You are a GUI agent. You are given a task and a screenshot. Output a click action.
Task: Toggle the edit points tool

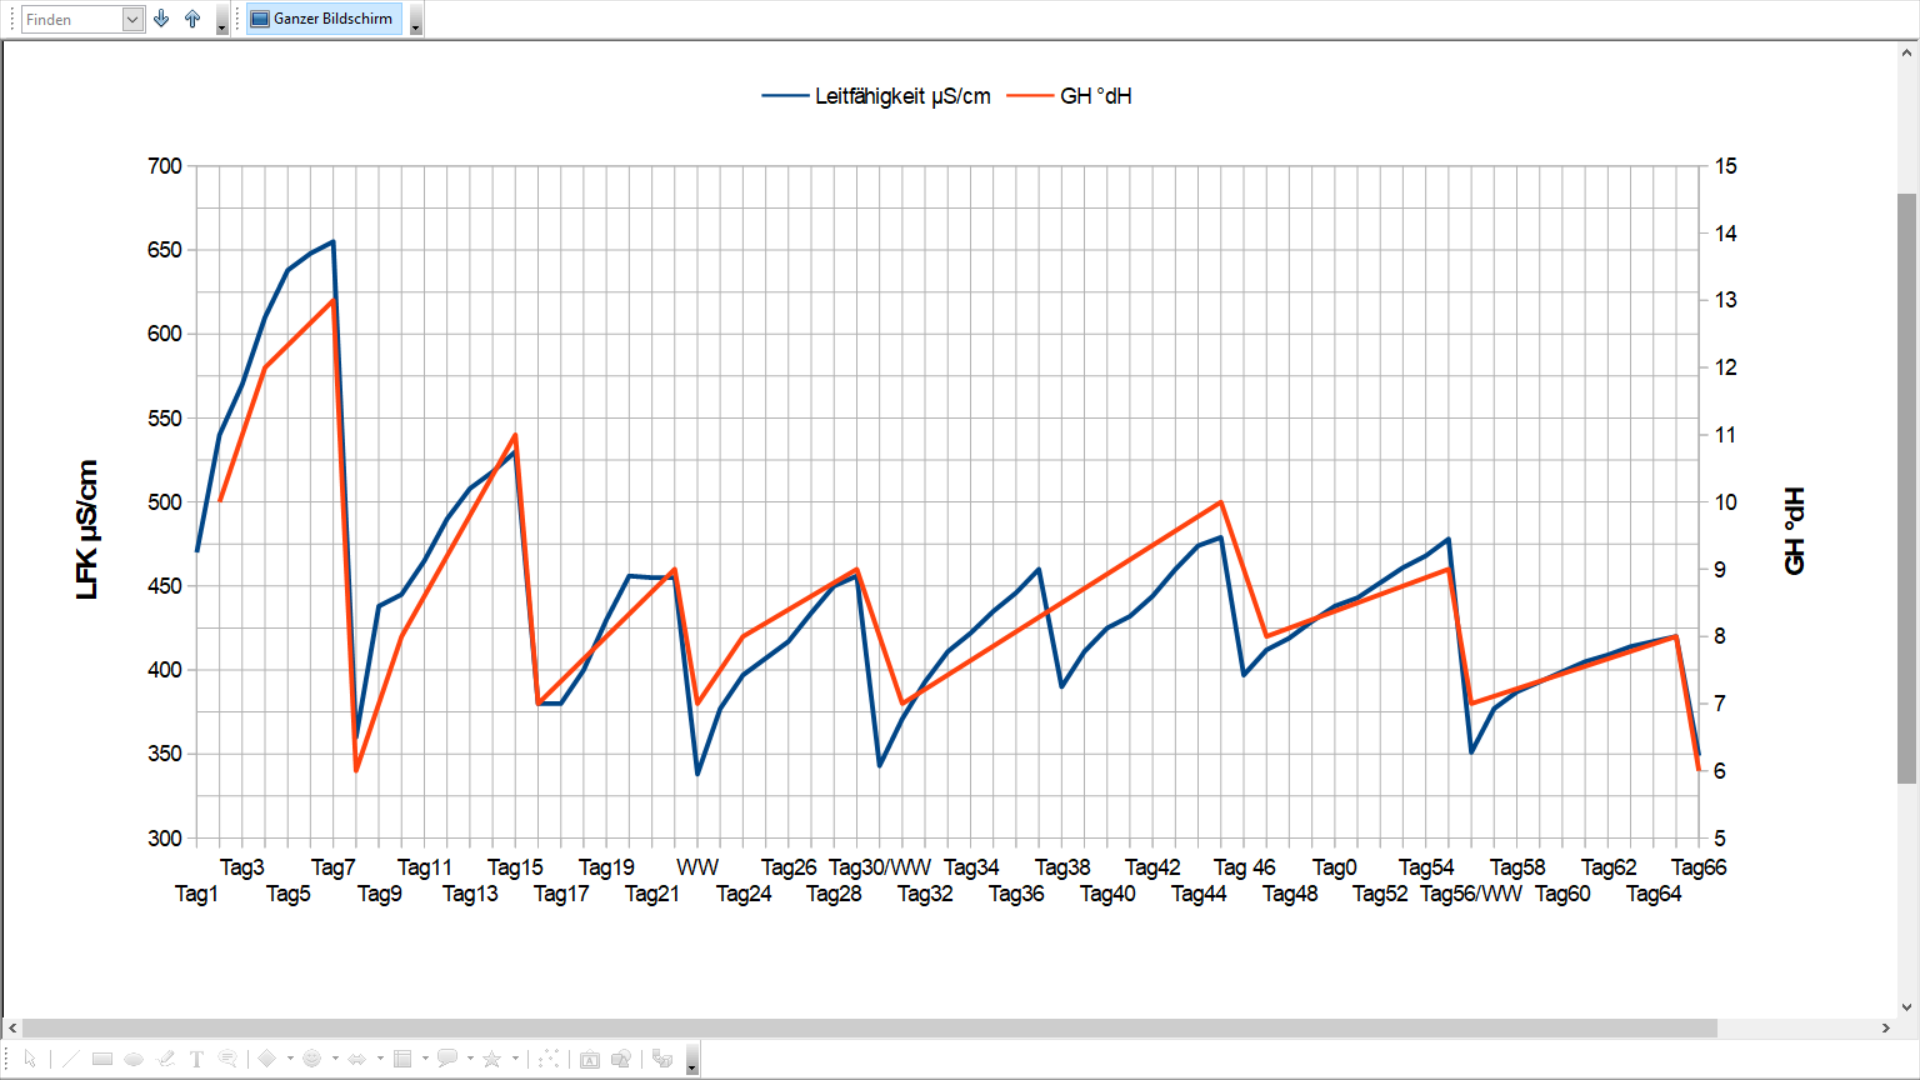click(549, 1059)
